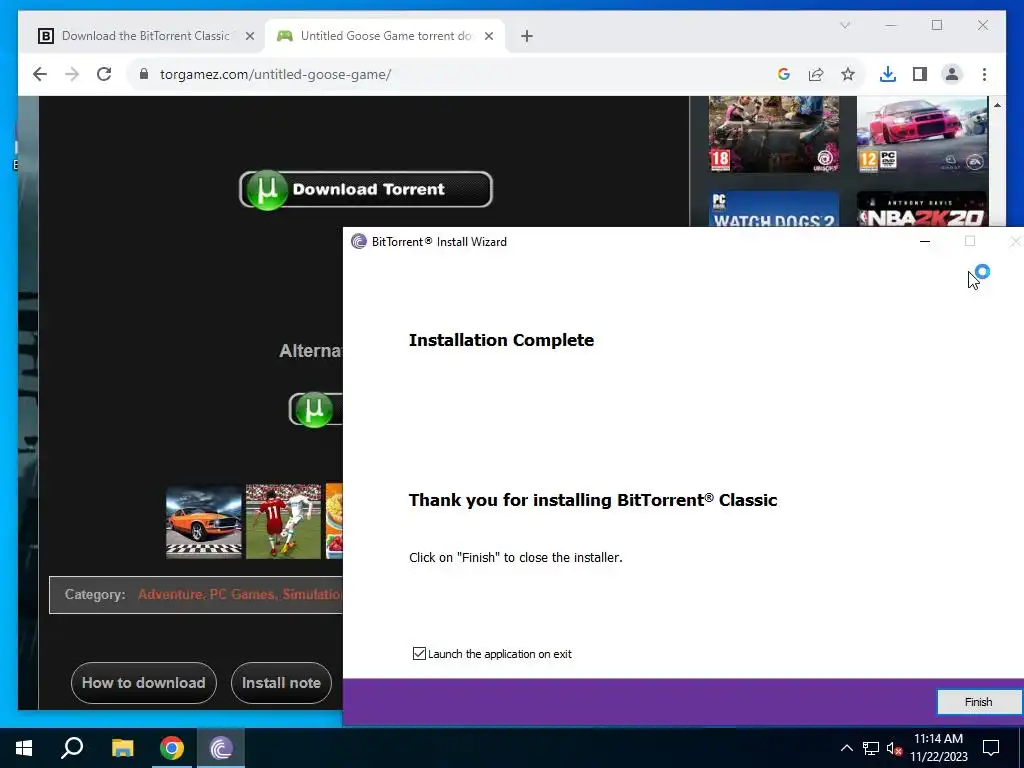Click BitTorrent logo in wizard title bar

[x=359, y=242]
